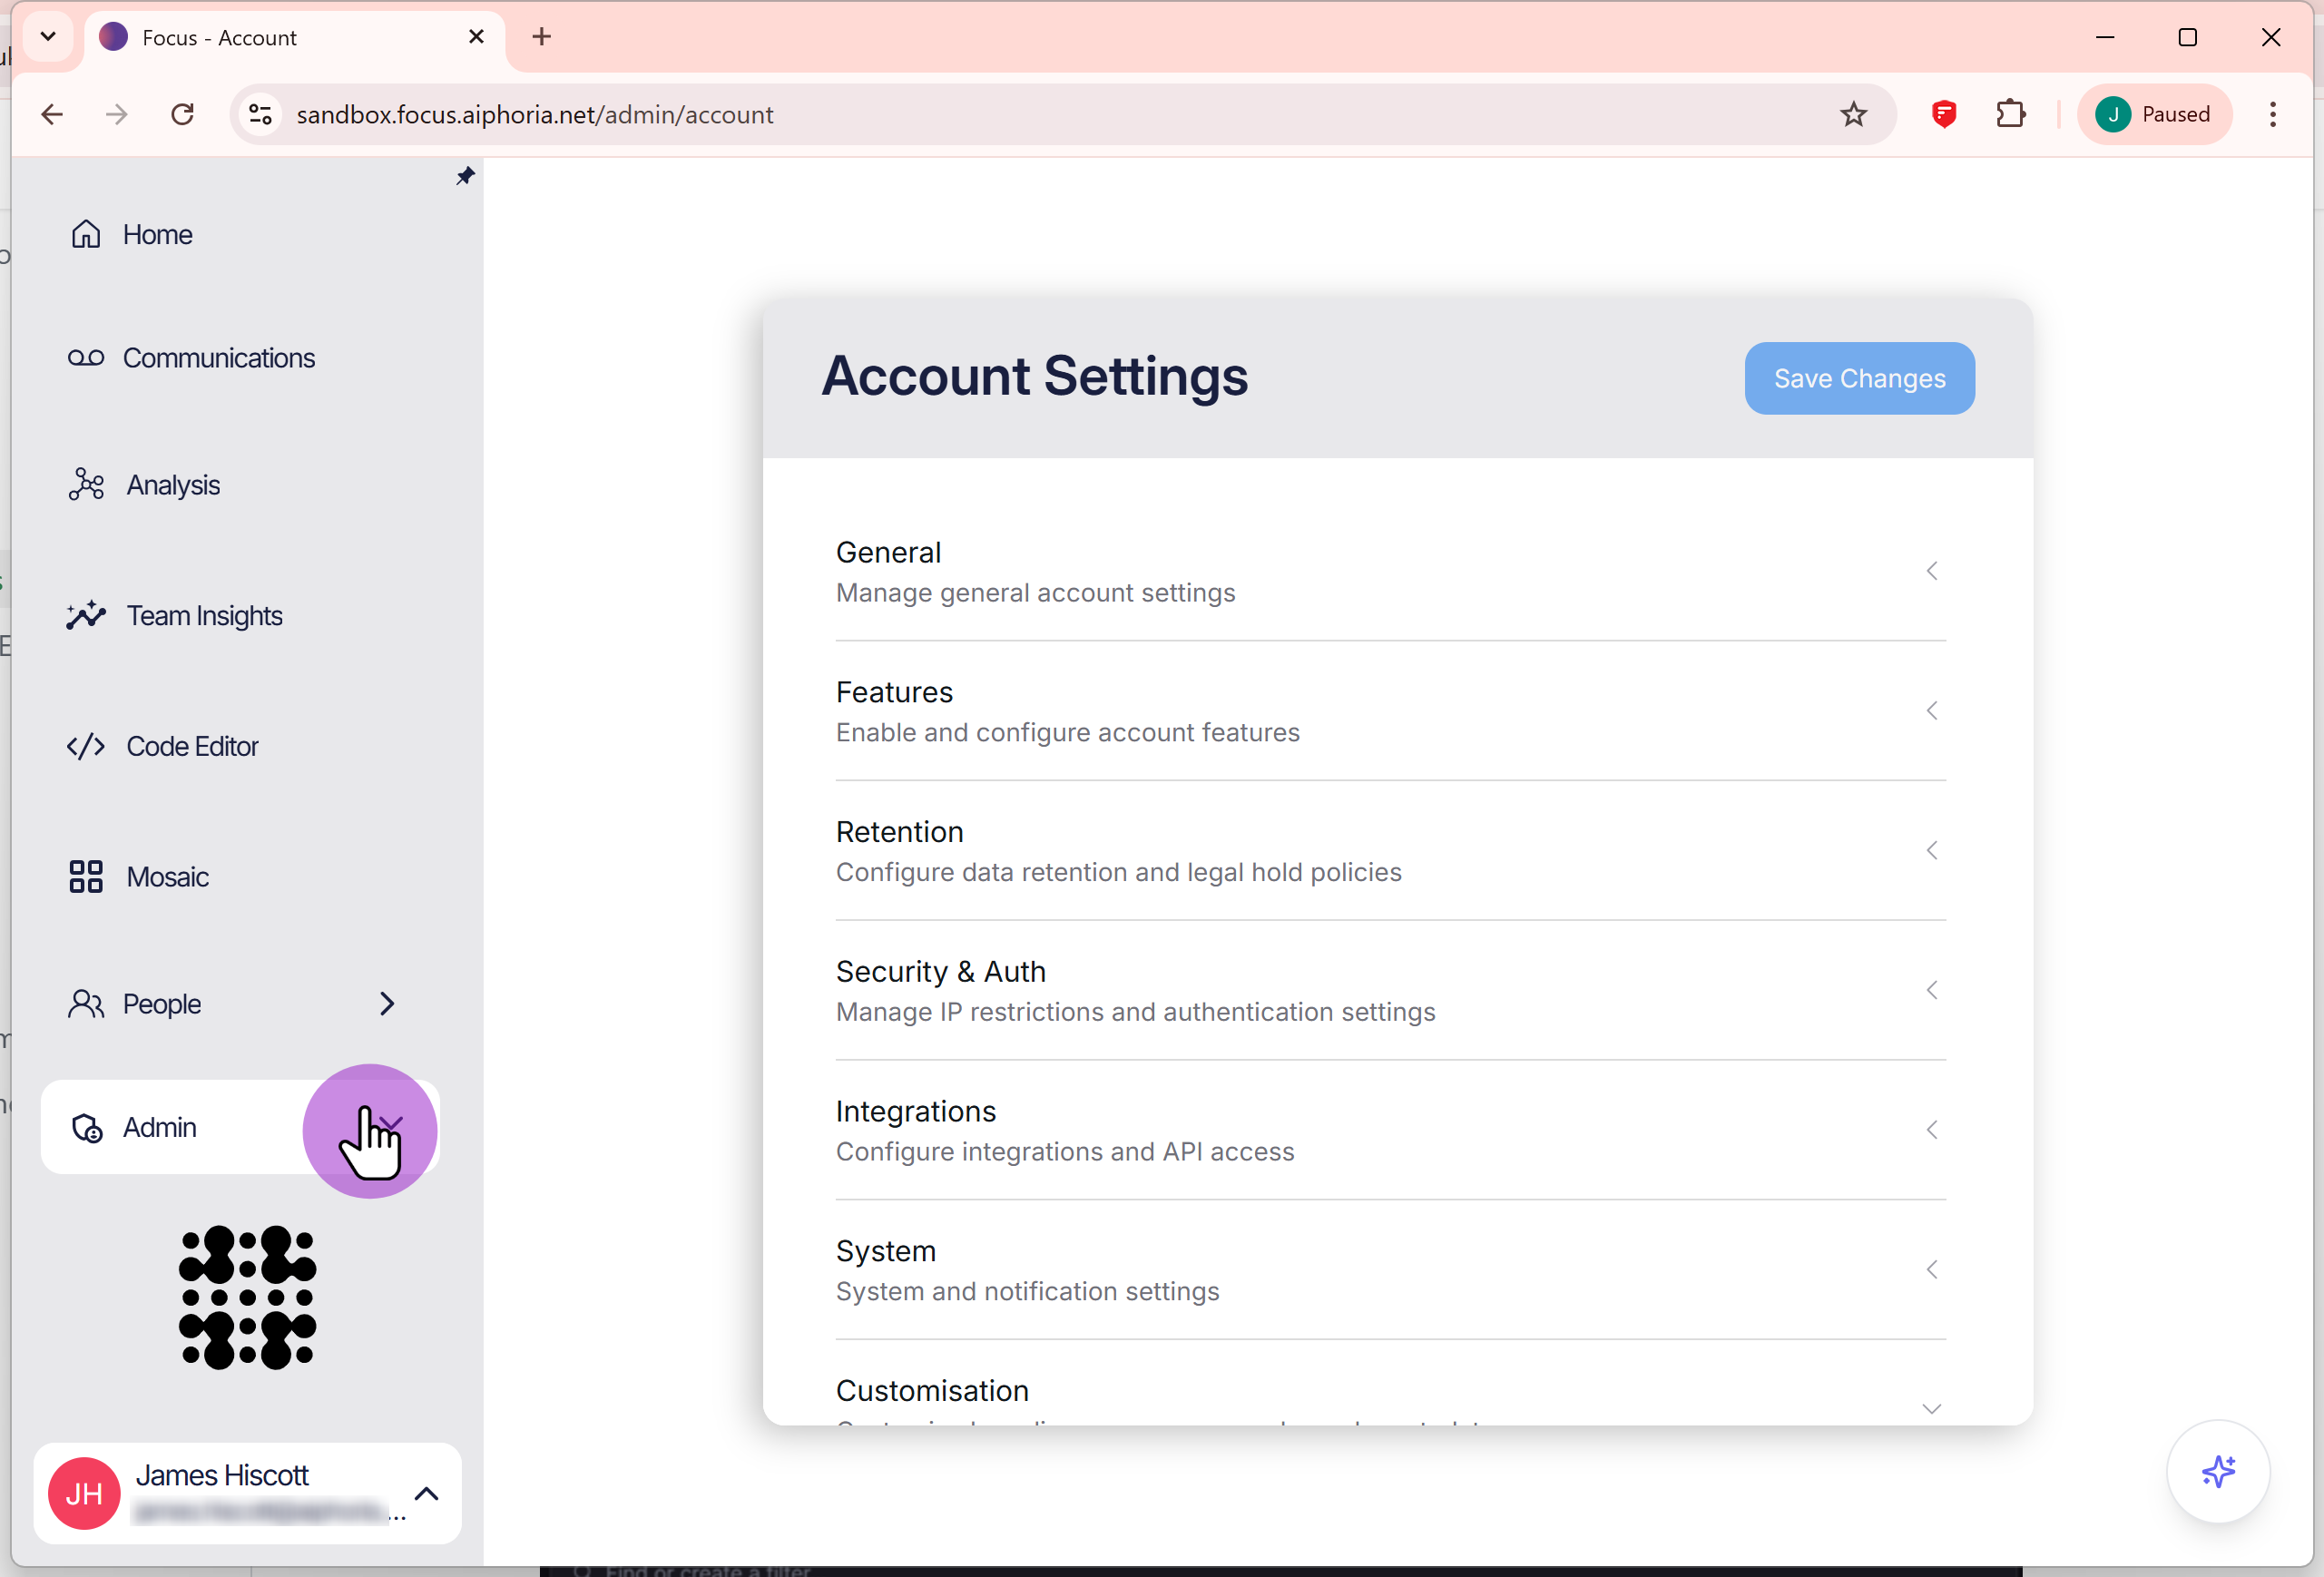
Task: Open the Chrome three-dot menu
Action: [2273, 114]
